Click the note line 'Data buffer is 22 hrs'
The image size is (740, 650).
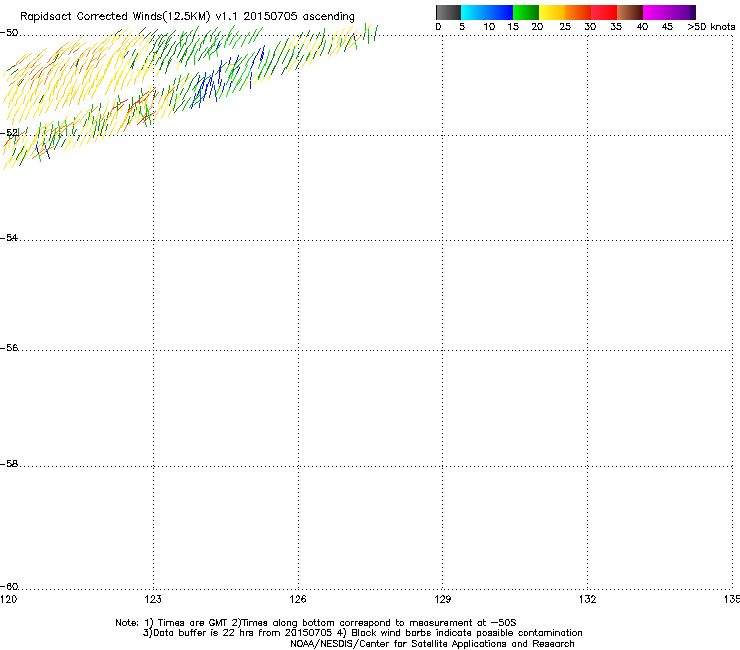click(x=362, y=633)
